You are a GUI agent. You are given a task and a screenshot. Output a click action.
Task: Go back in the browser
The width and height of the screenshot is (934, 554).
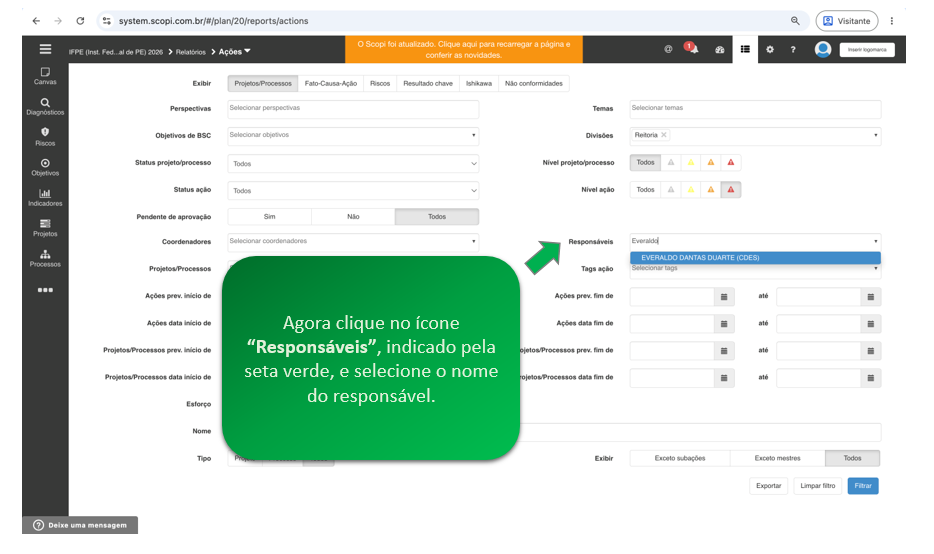pyautogui.click(x=36, y=21)
